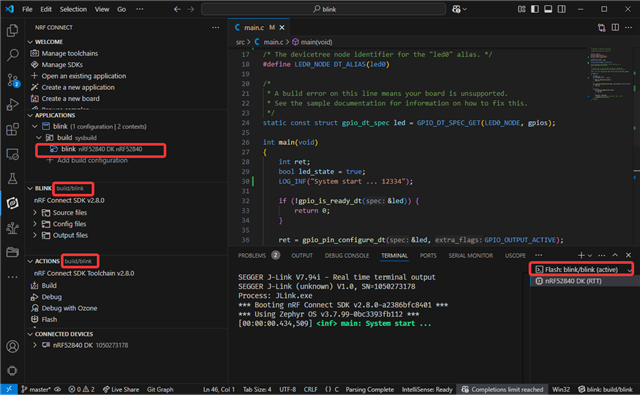
Task: Open the View menu
Action: coord(102,9)
